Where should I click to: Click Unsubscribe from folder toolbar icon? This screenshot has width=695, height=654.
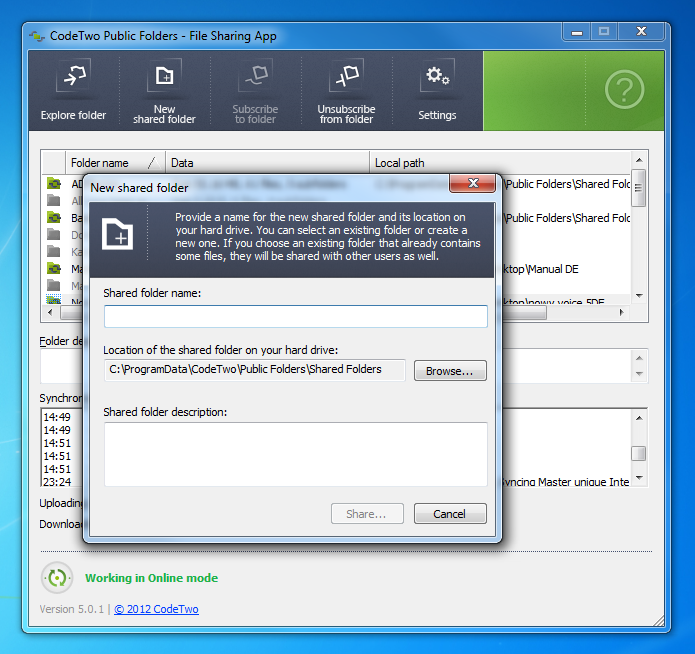click(347, 75)
